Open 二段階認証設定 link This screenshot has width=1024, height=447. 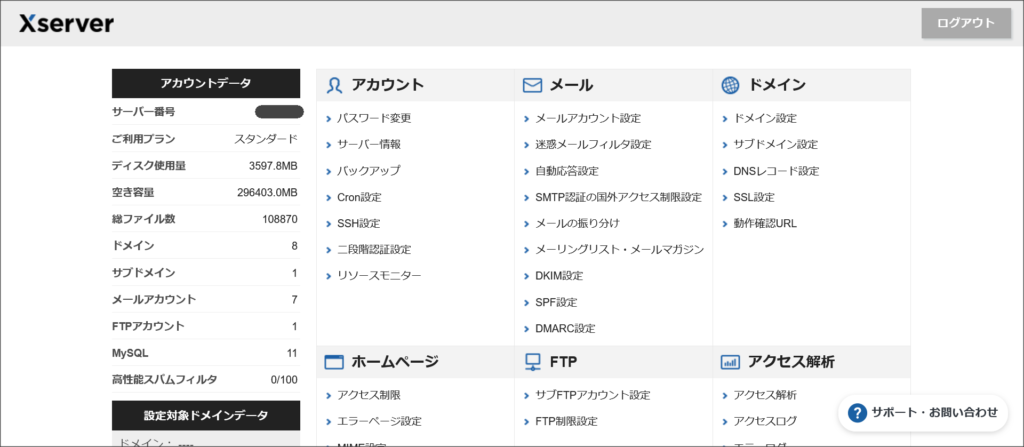coord(374,250)
